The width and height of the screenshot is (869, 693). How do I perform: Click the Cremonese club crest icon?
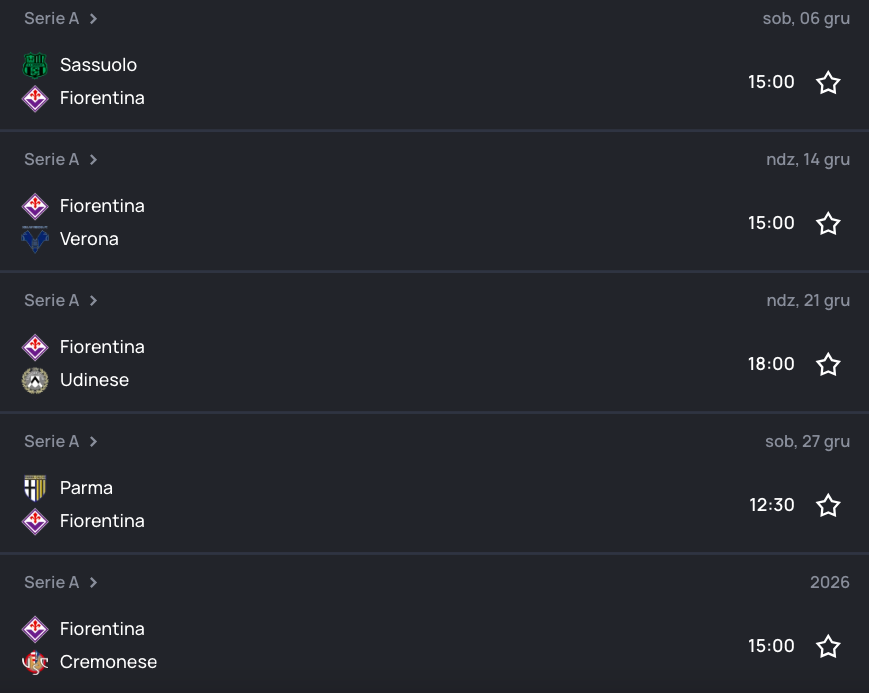coord(35,662)
